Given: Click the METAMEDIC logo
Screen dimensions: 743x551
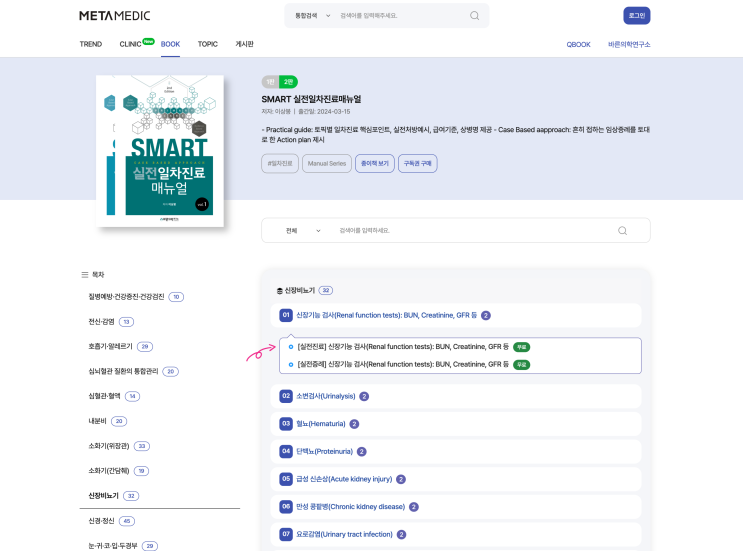Looking at the screenshot, I should click(115, 16).
